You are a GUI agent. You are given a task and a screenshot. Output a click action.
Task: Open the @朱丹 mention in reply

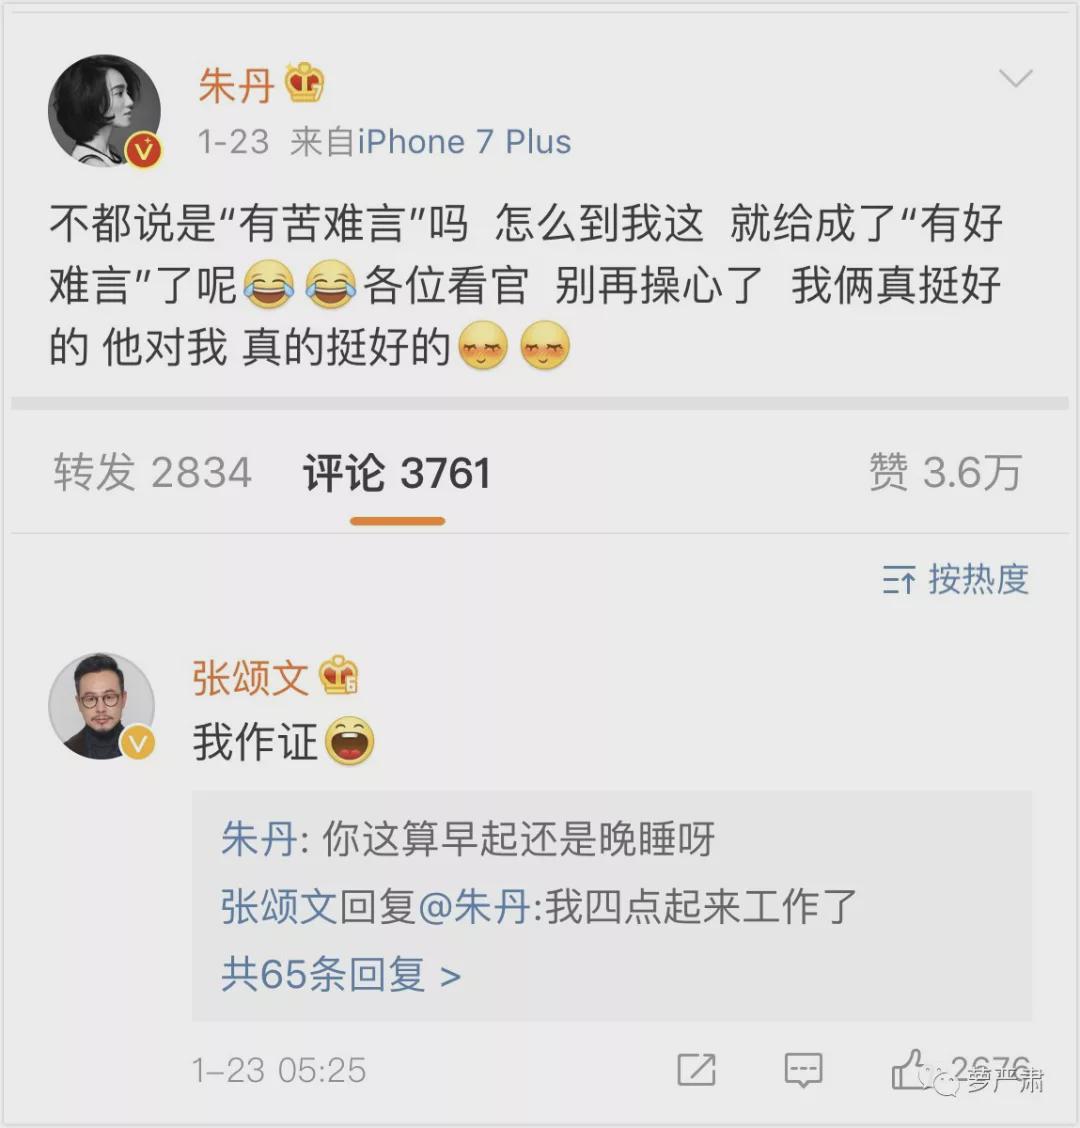[x=474, y=906]
